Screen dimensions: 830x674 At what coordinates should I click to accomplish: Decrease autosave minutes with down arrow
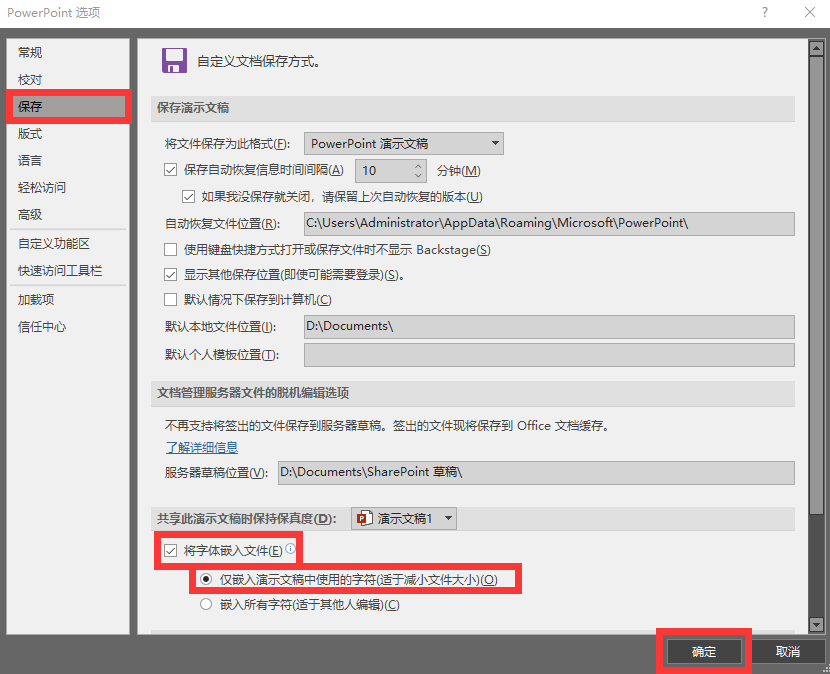point(418,175)
